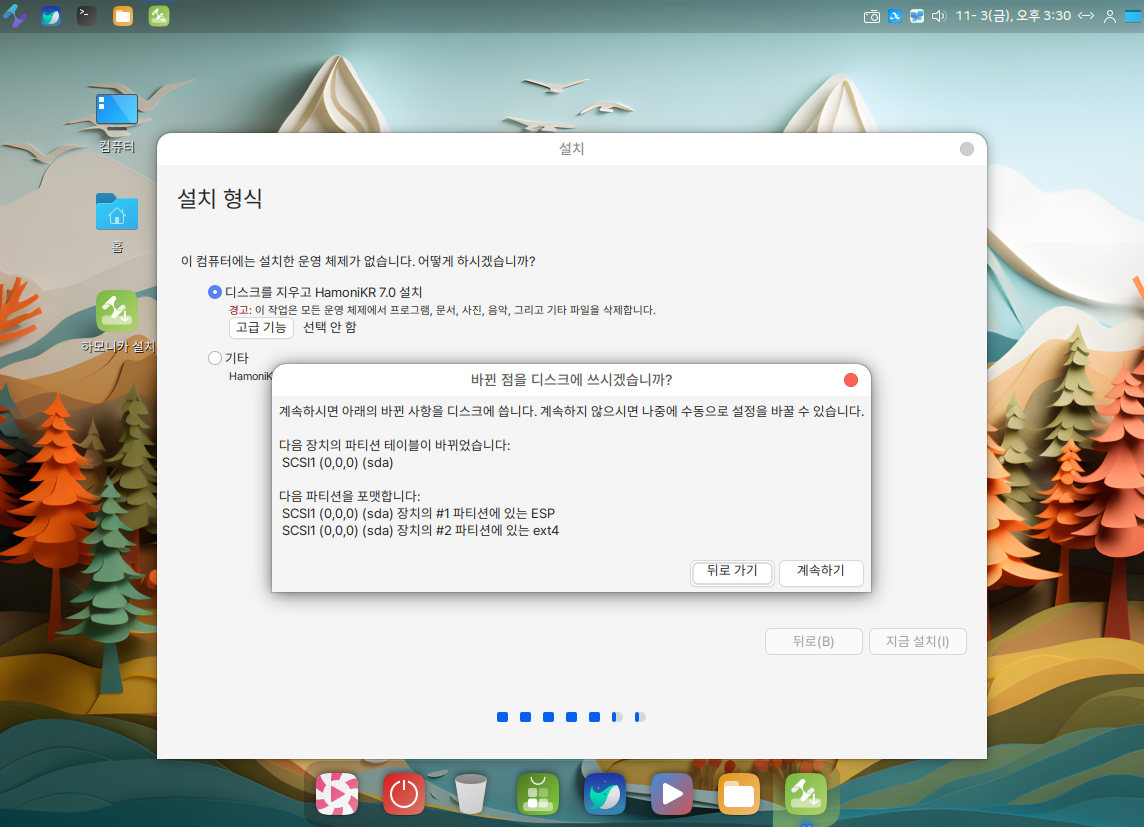Open the file manager from top panel
The width and height of the screenshot is (1144, 827).
pyautogui.click(x=123, y=15)
